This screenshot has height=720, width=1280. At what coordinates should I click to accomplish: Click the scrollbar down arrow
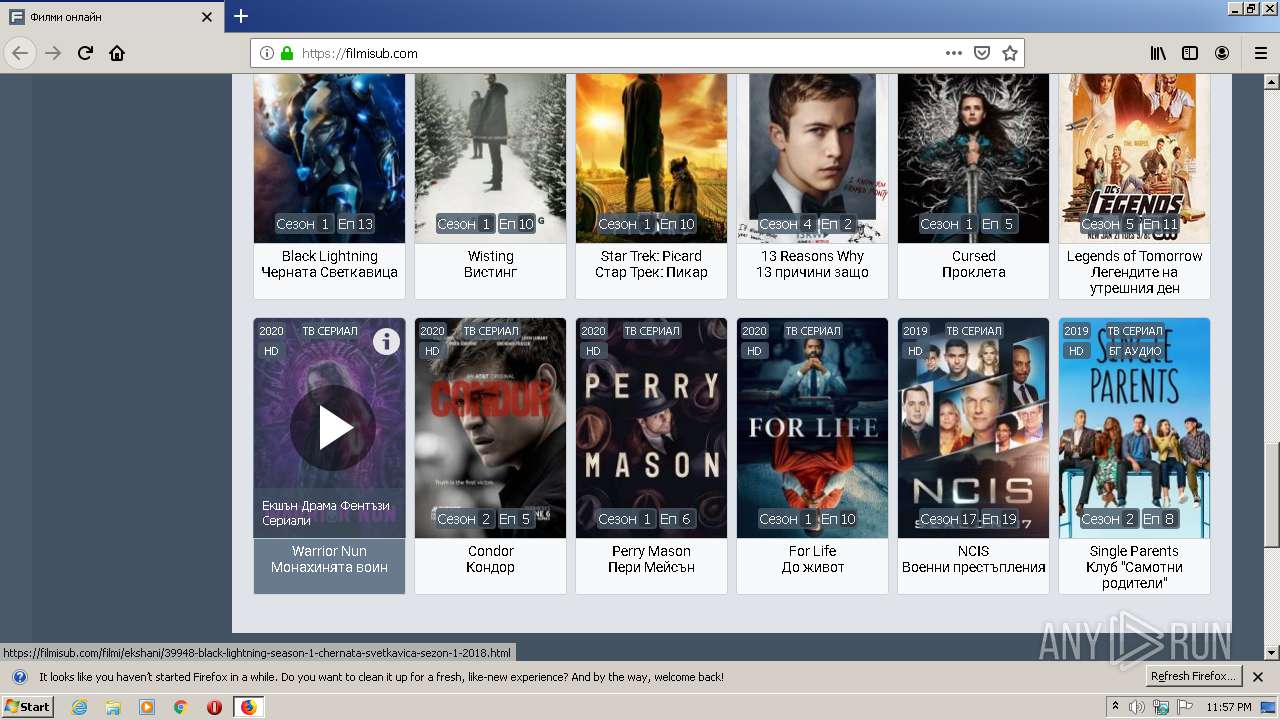[x=1271, y=652]
